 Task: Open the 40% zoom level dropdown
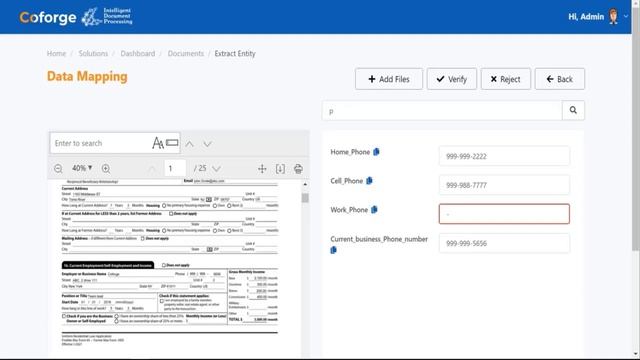82,168
